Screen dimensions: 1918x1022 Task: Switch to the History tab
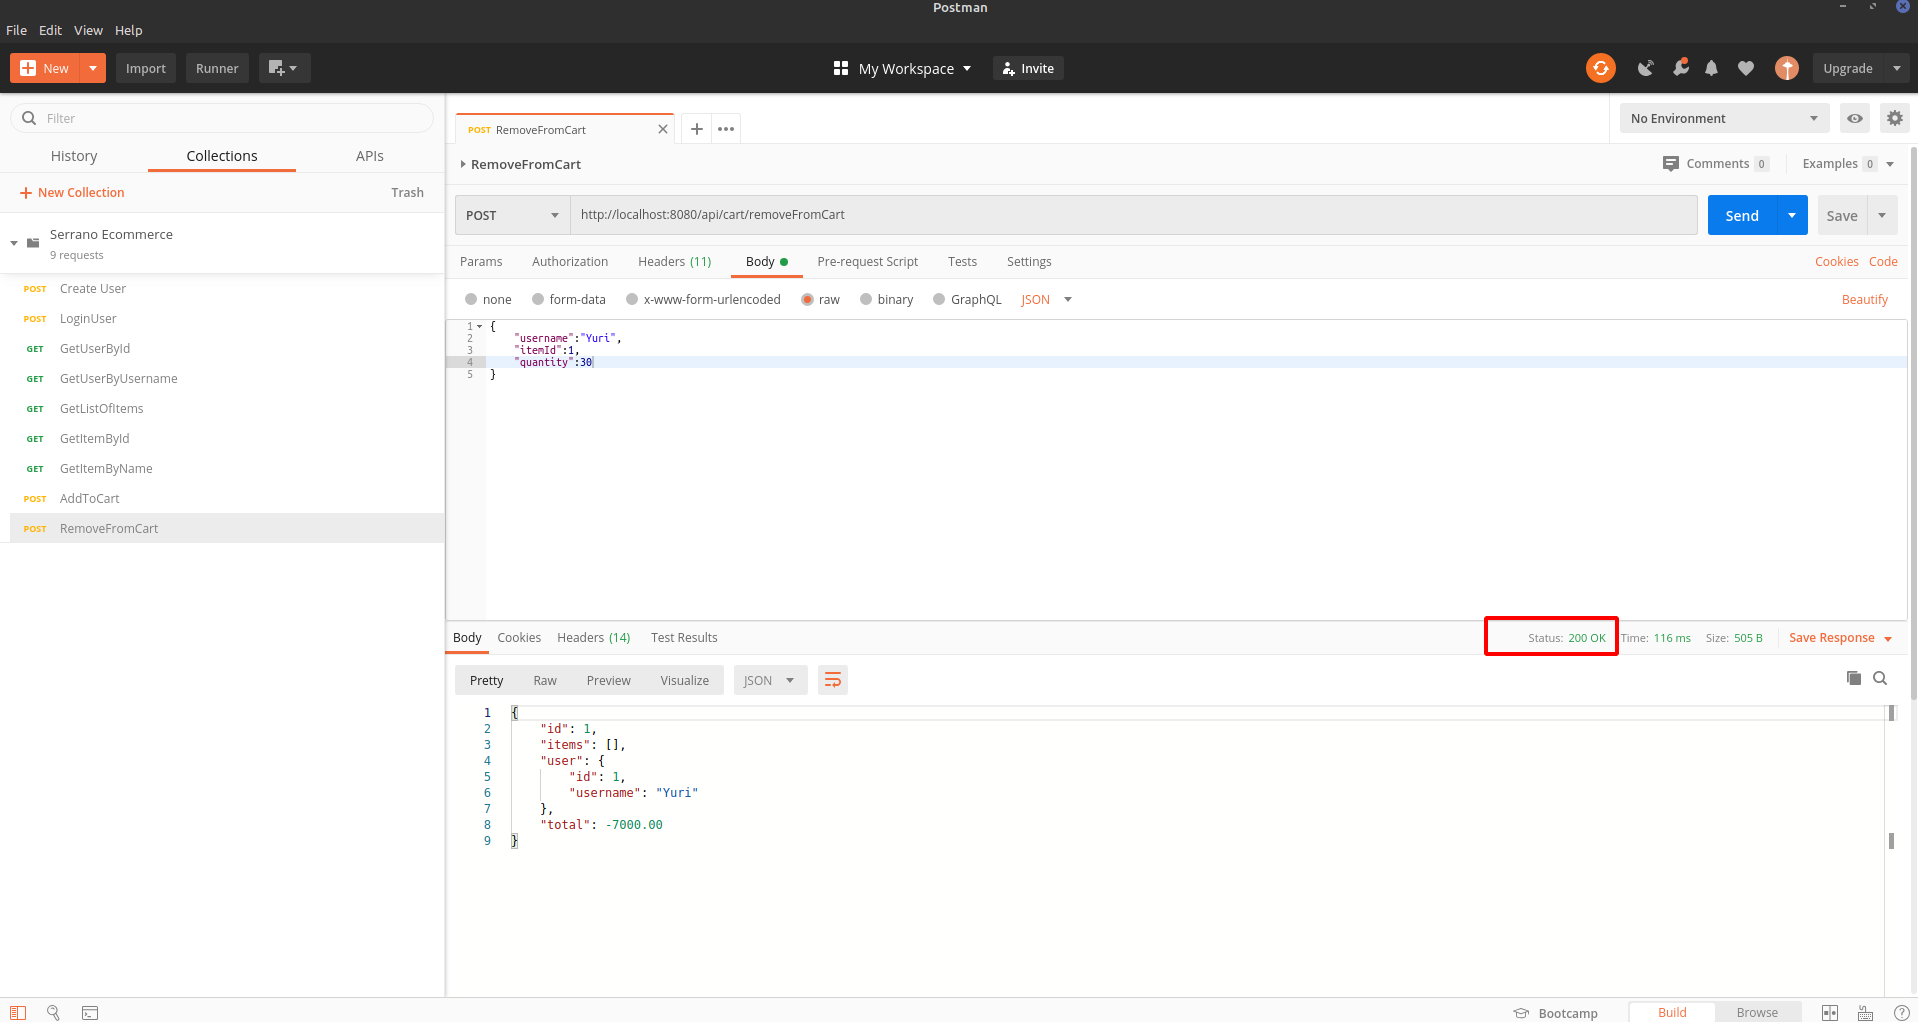pos(74,156)
